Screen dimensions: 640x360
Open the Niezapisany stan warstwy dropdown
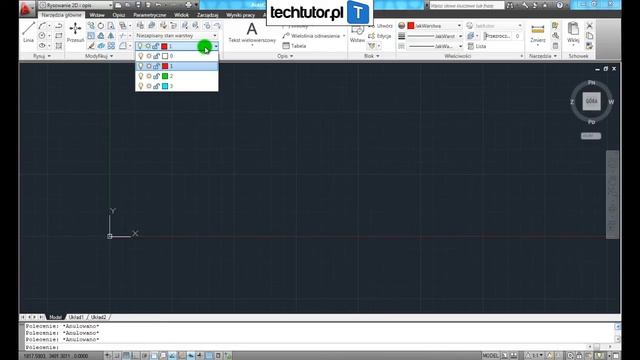click(177, 36)
